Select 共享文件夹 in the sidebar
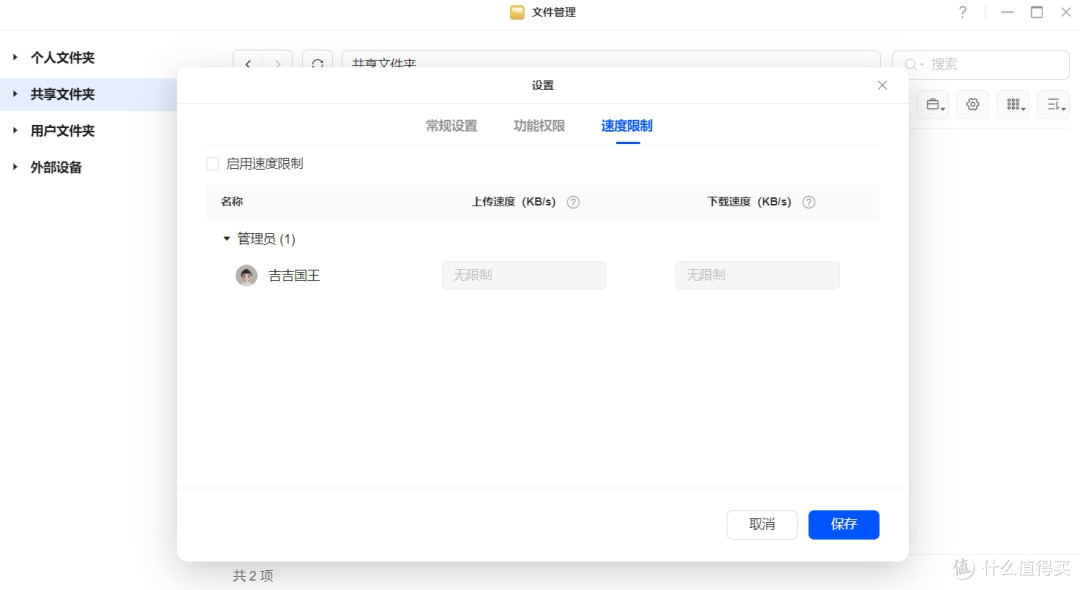1080x590 pixels. [63, 94]
